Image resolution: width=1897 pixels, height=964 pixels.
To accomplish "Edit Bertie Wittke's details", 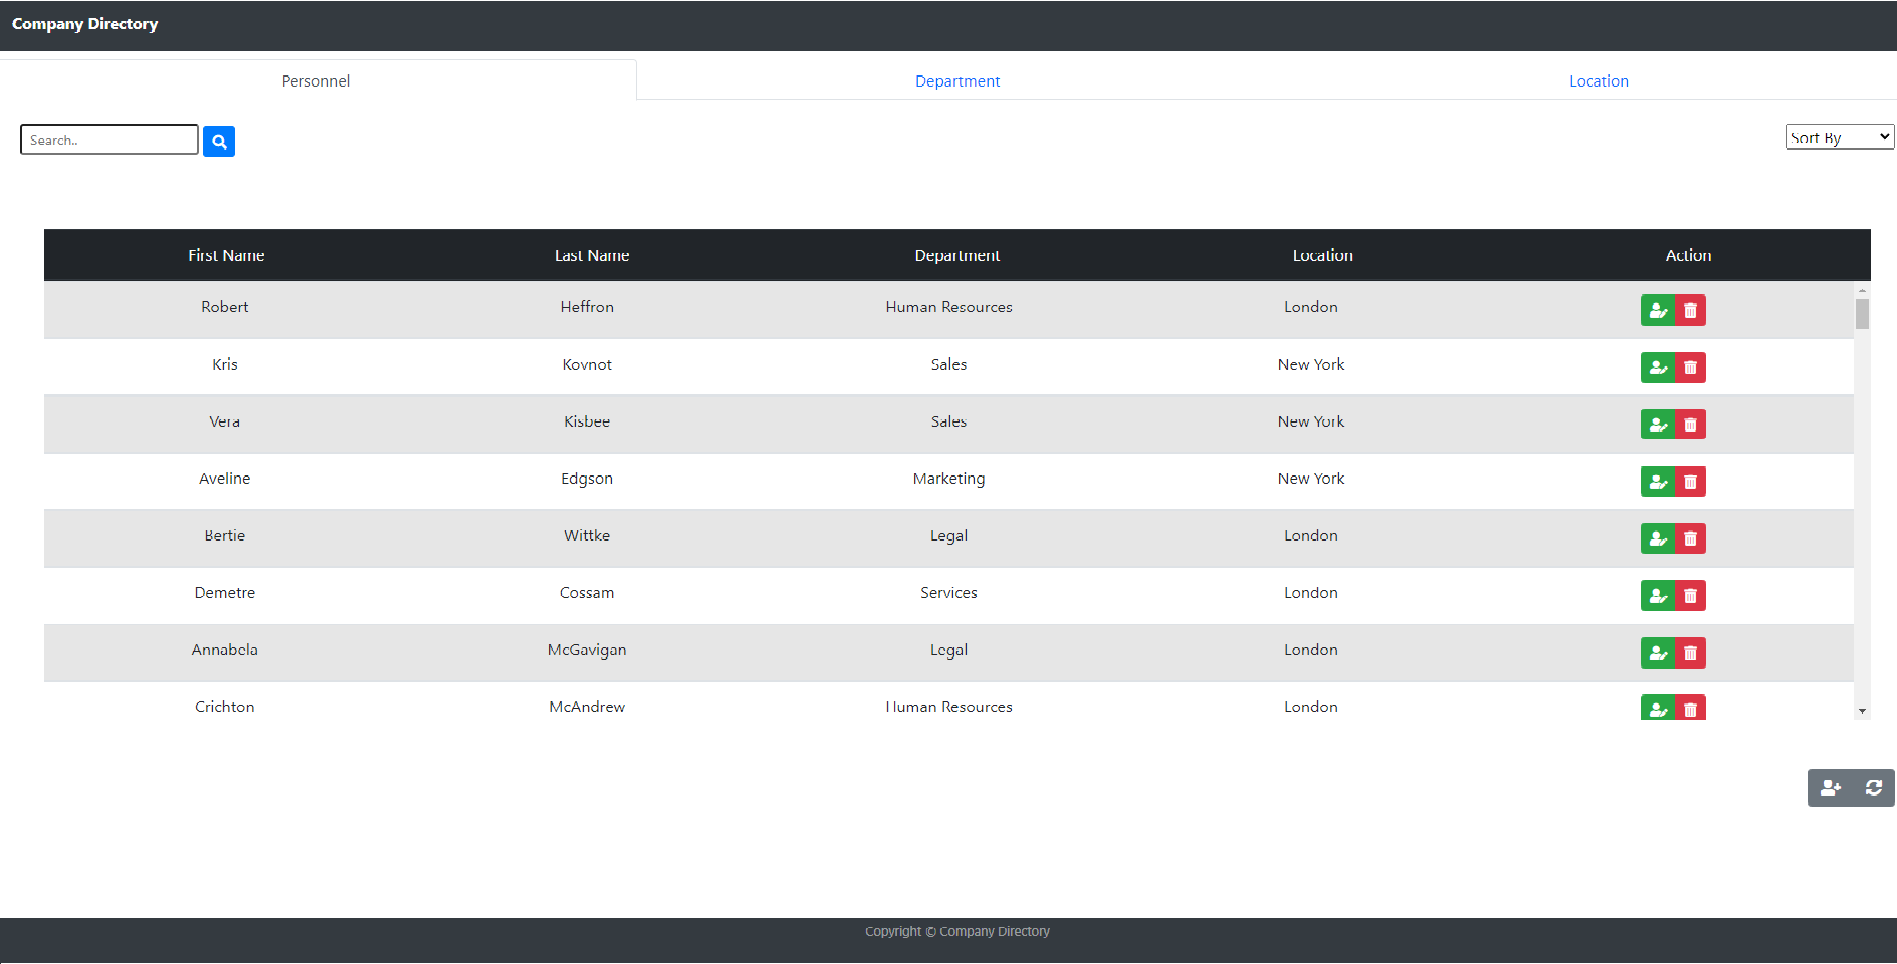I will (x=1657, y=538).
